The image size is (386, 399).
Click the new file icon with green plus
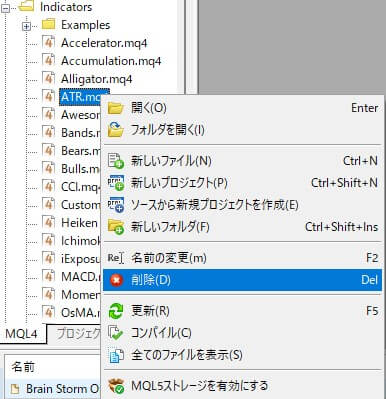click(116, 161)
